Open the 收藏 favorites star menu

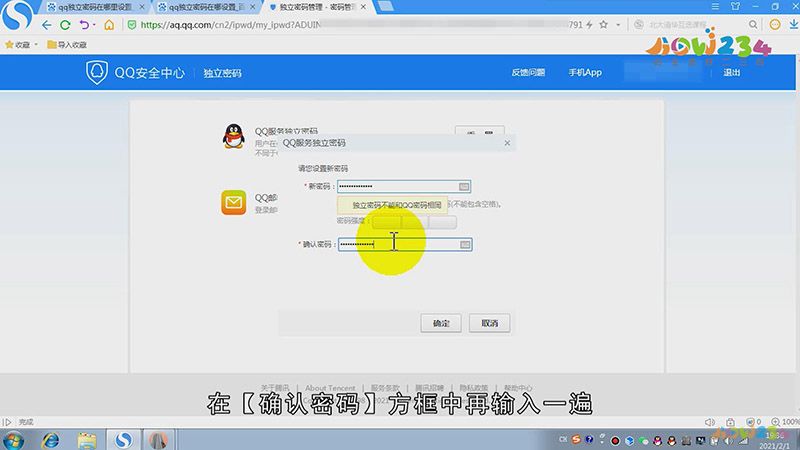(x=17, y=45)
